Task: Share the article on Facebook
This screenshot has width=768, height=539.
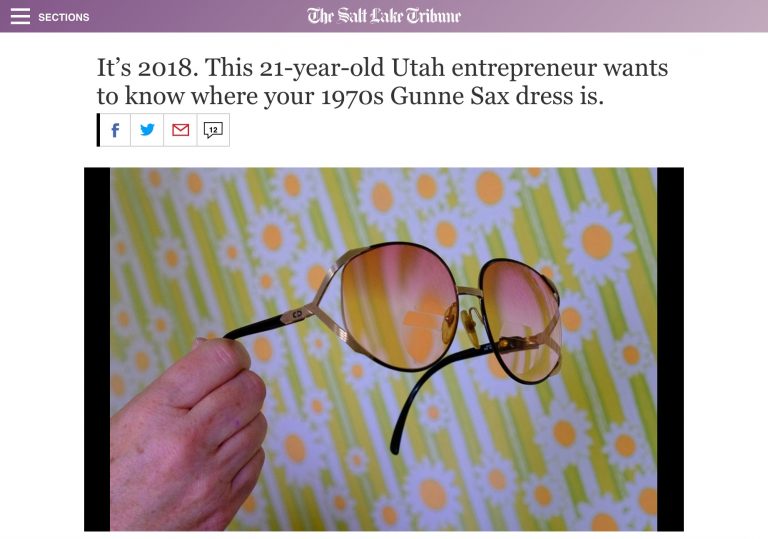Action: (115, 130)
